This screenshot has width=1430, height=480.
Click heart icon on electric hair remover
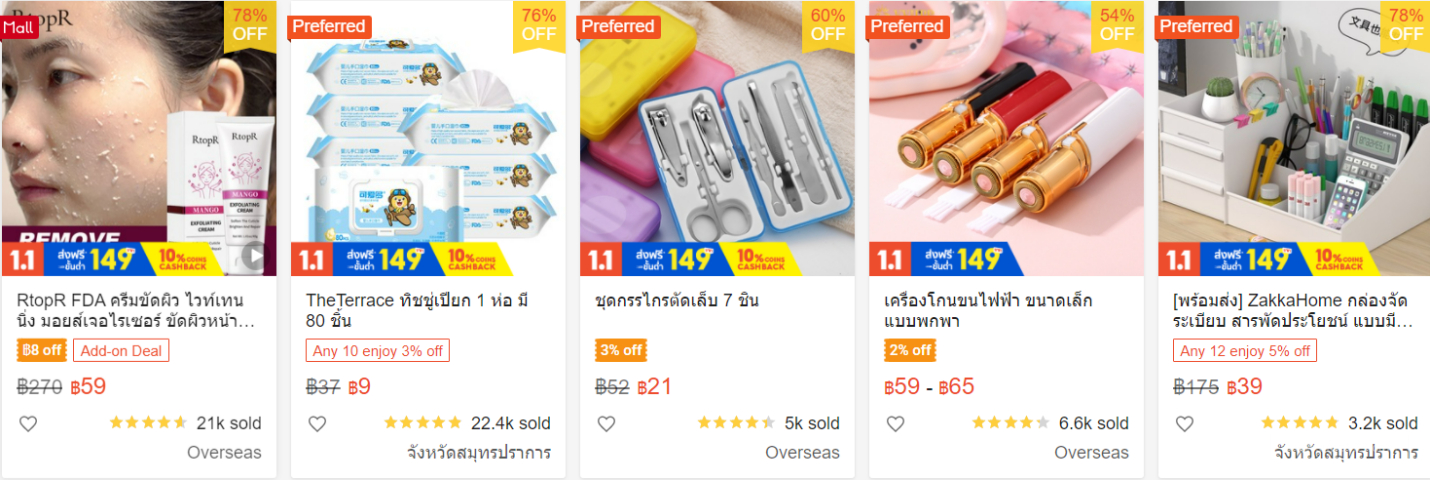click(895, 424)
